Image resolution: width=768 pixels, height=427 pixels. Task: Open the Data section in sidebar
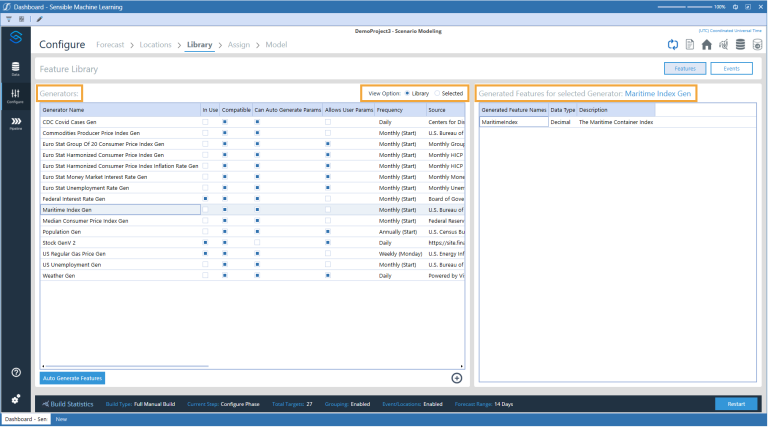click(15, 67)
